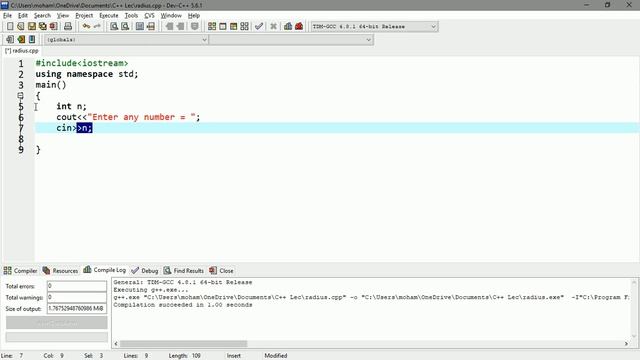The height and width of the screenshot is (360, 640).
Task: Click the red Delete profiling information icon
Action: pos(299,27)
